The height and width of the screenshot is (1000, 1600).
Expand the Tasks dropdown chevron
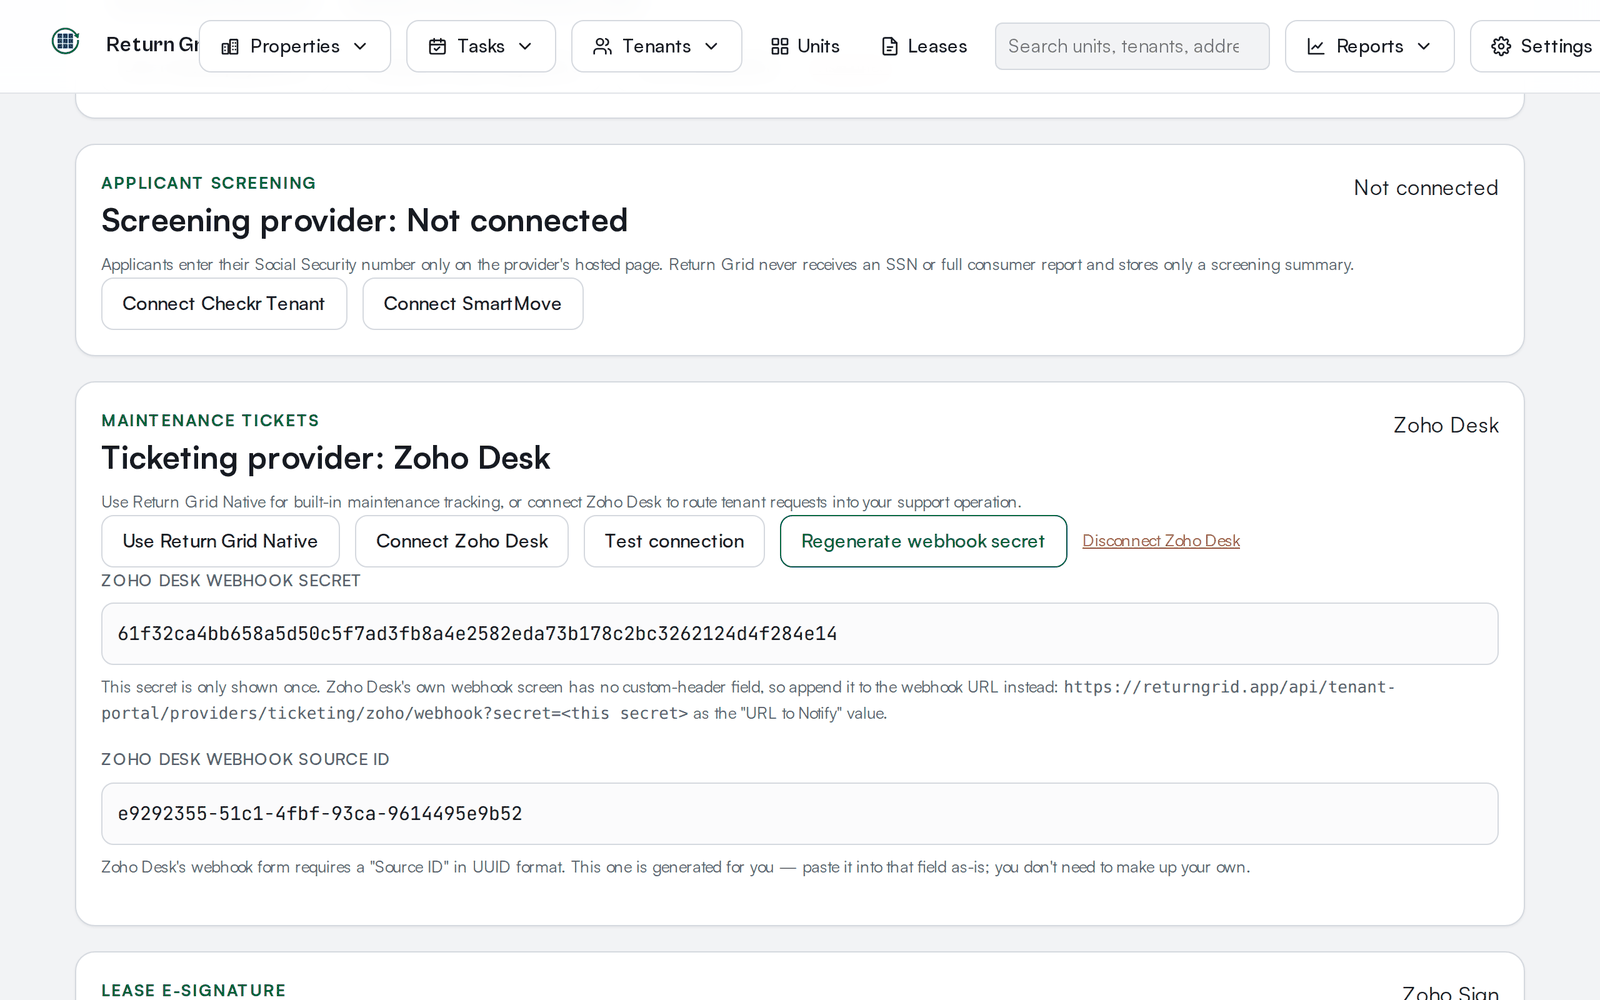point(525,47)
